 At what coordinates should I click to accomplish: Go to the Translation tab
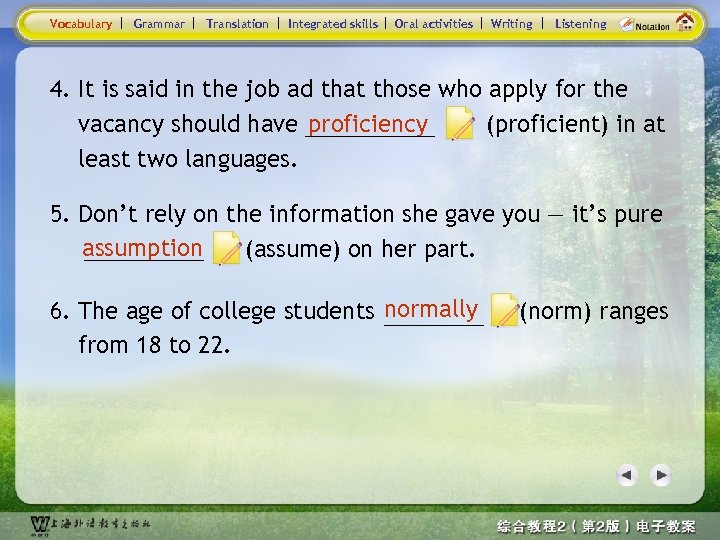click(237, 23)
